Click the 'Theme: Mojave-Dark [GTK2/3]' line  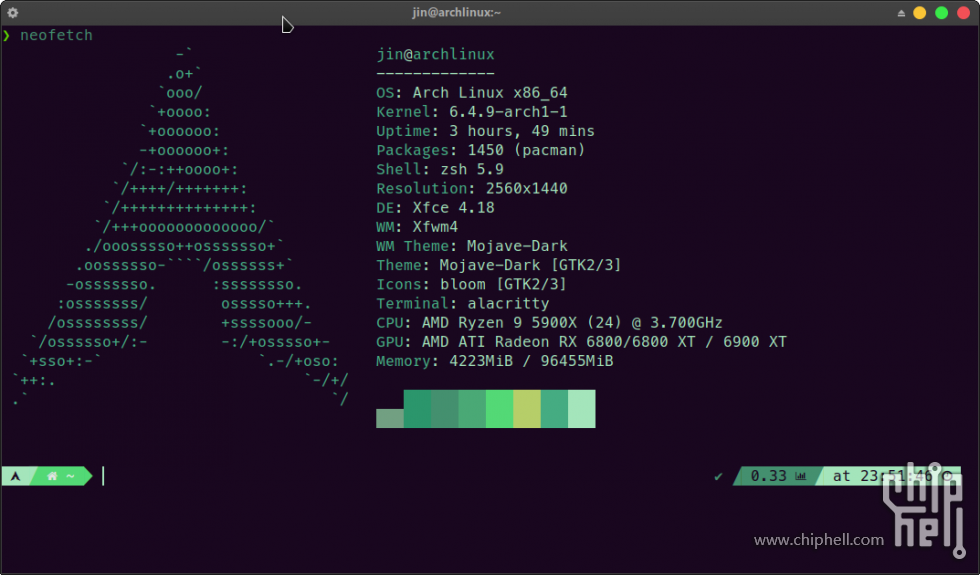point(499,265)
